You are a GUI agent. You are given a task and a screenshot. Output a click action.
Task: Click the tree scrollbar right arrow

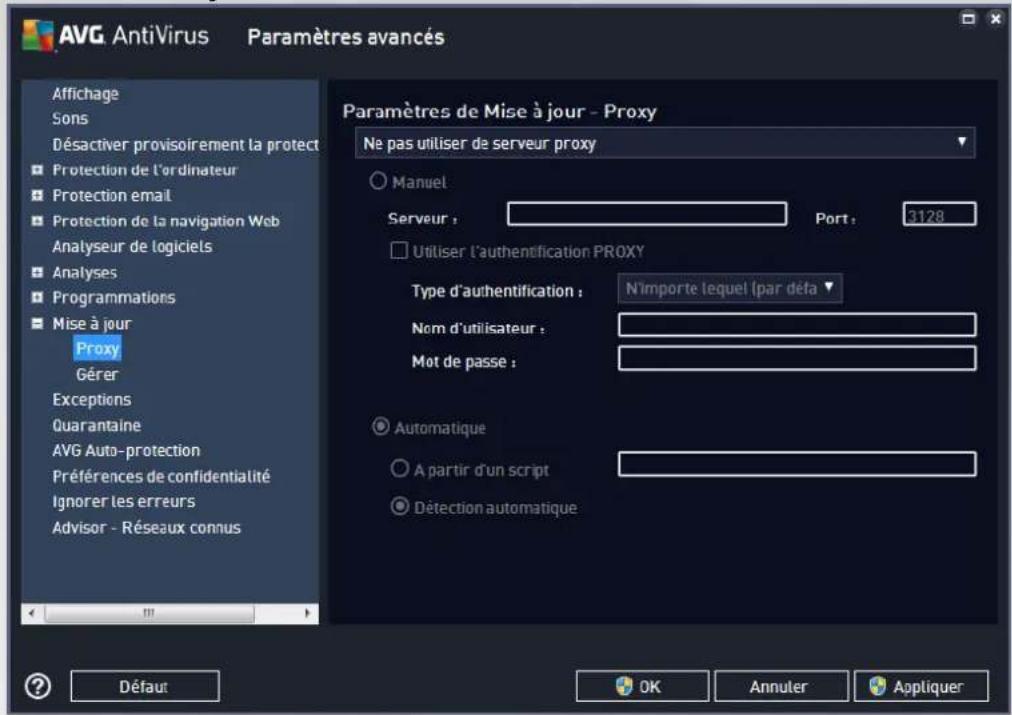click(307, 613)
